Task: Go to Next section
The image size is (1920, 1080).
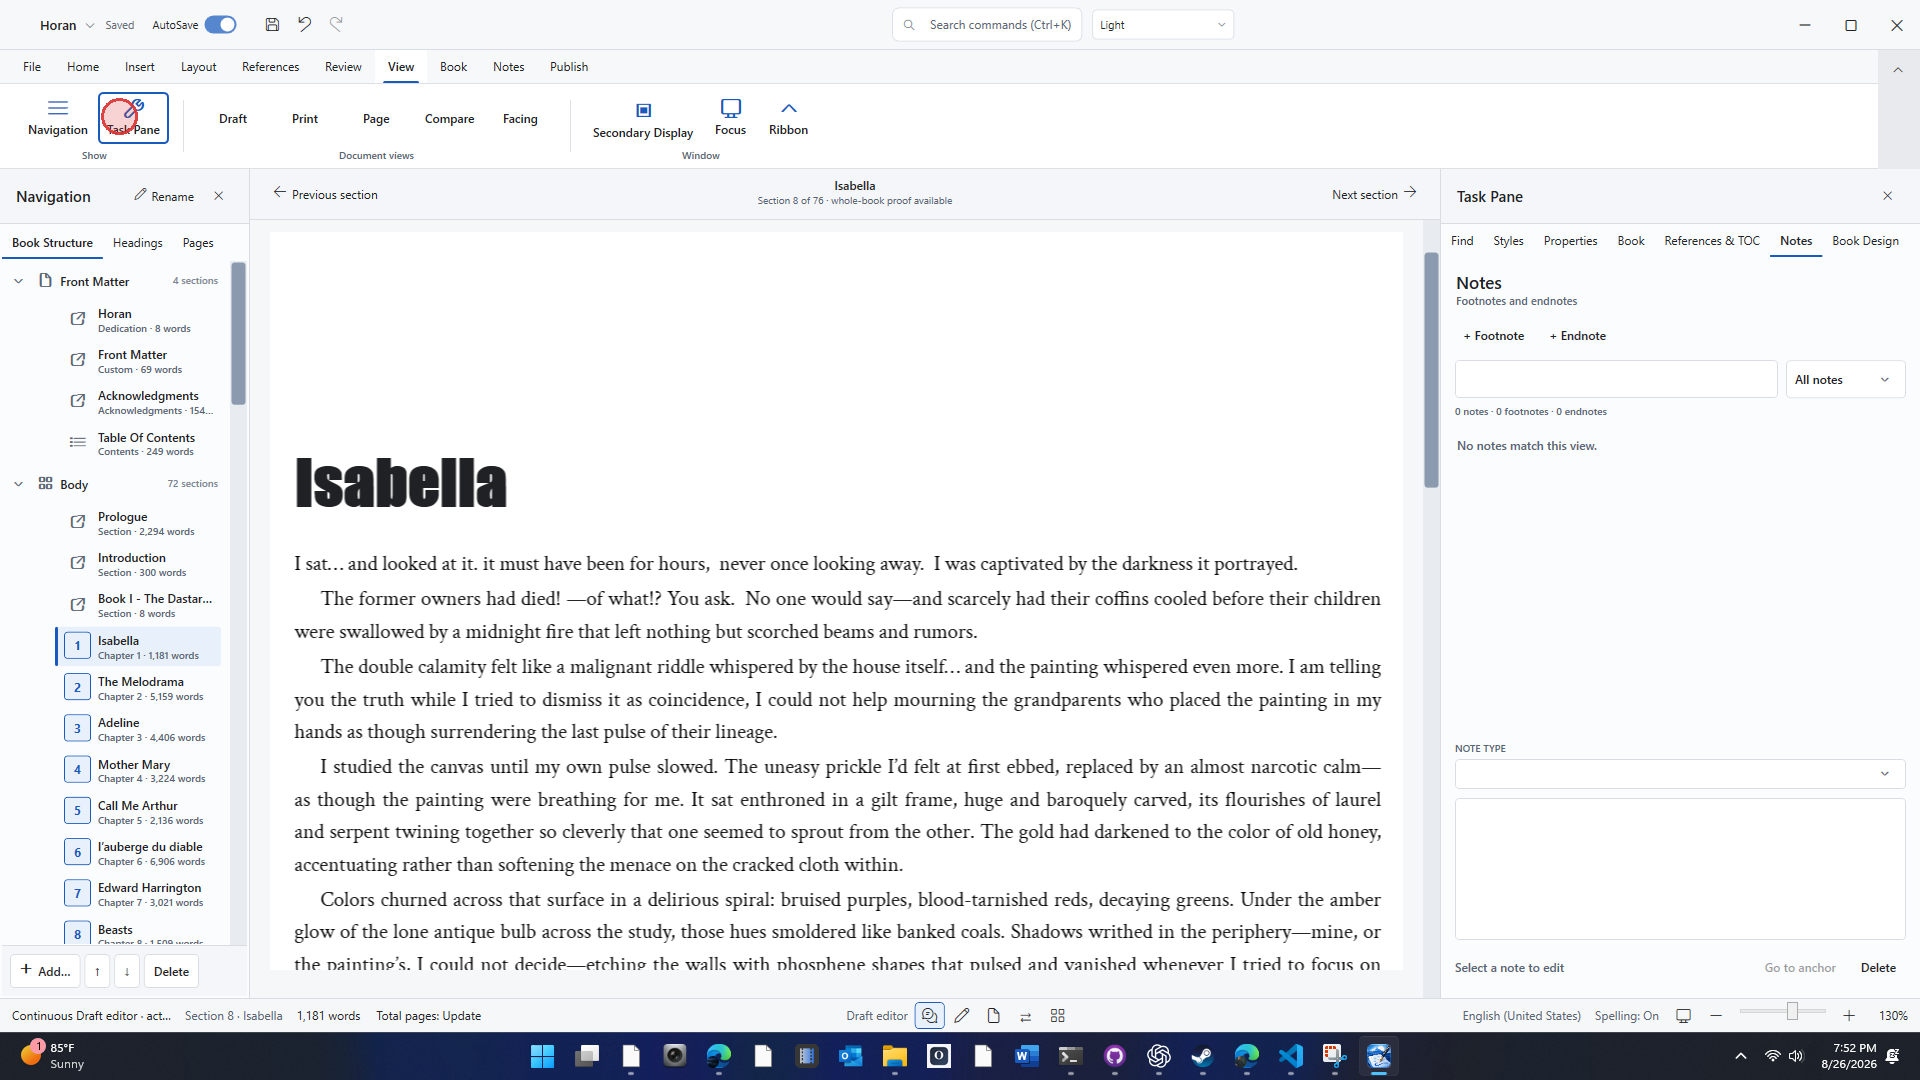Action: (x=1374, y=194)
